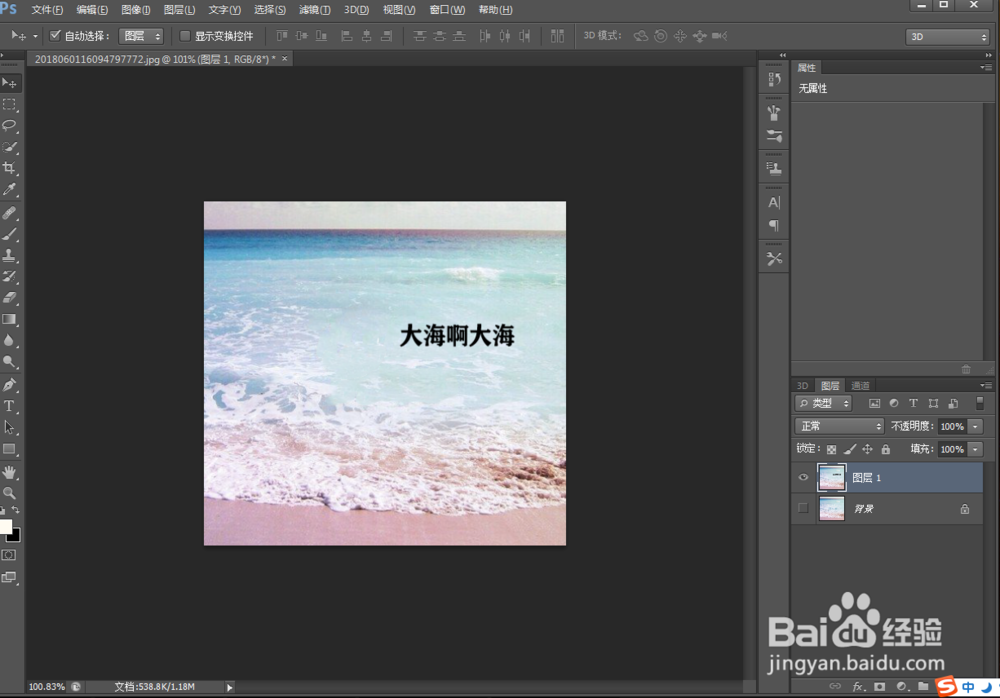
Task: Close the document tab
Action: [x=284, y=59]
